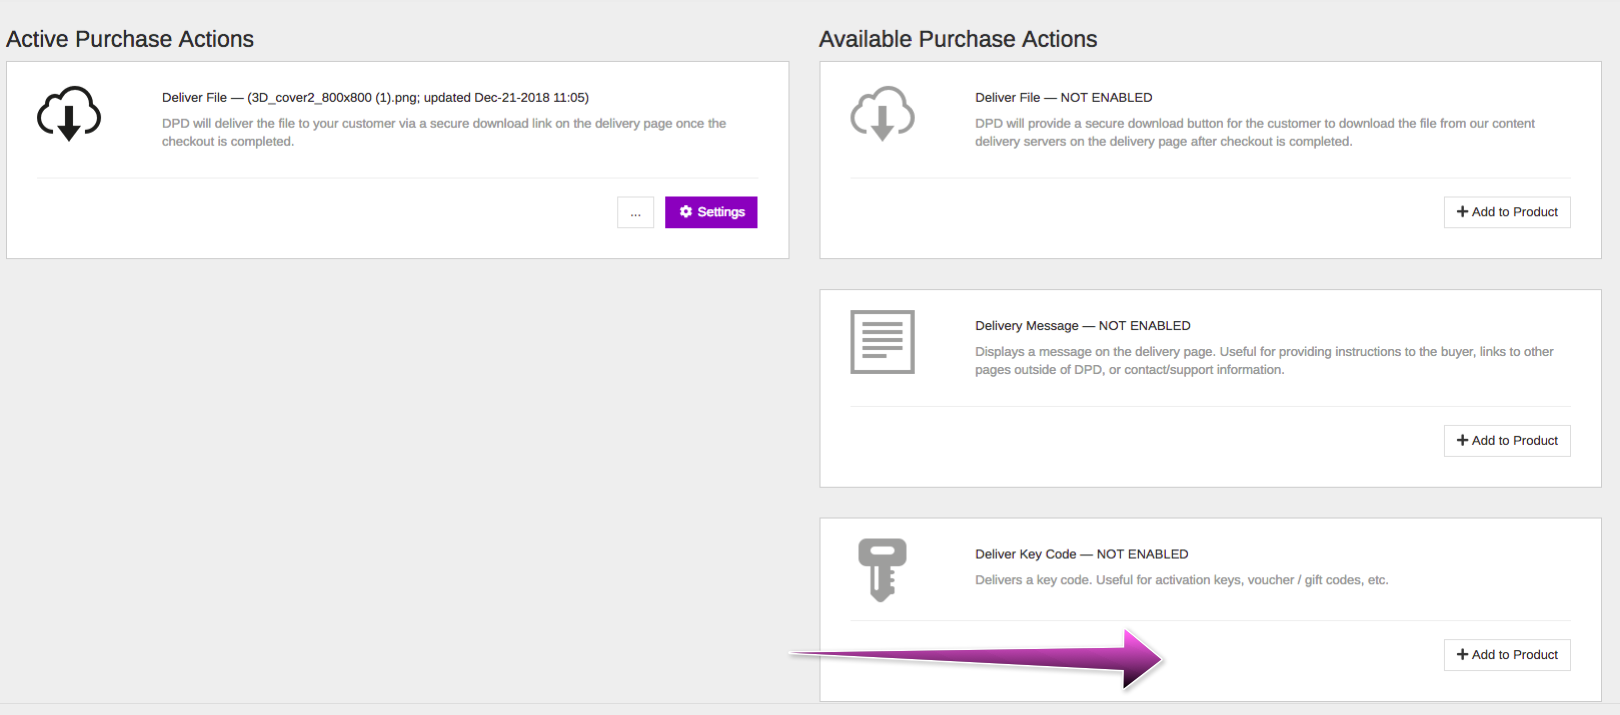Click description 'Displays a message on the delivery page'
Viewport: 1620px width, 715px height.
click(1264, 361)
